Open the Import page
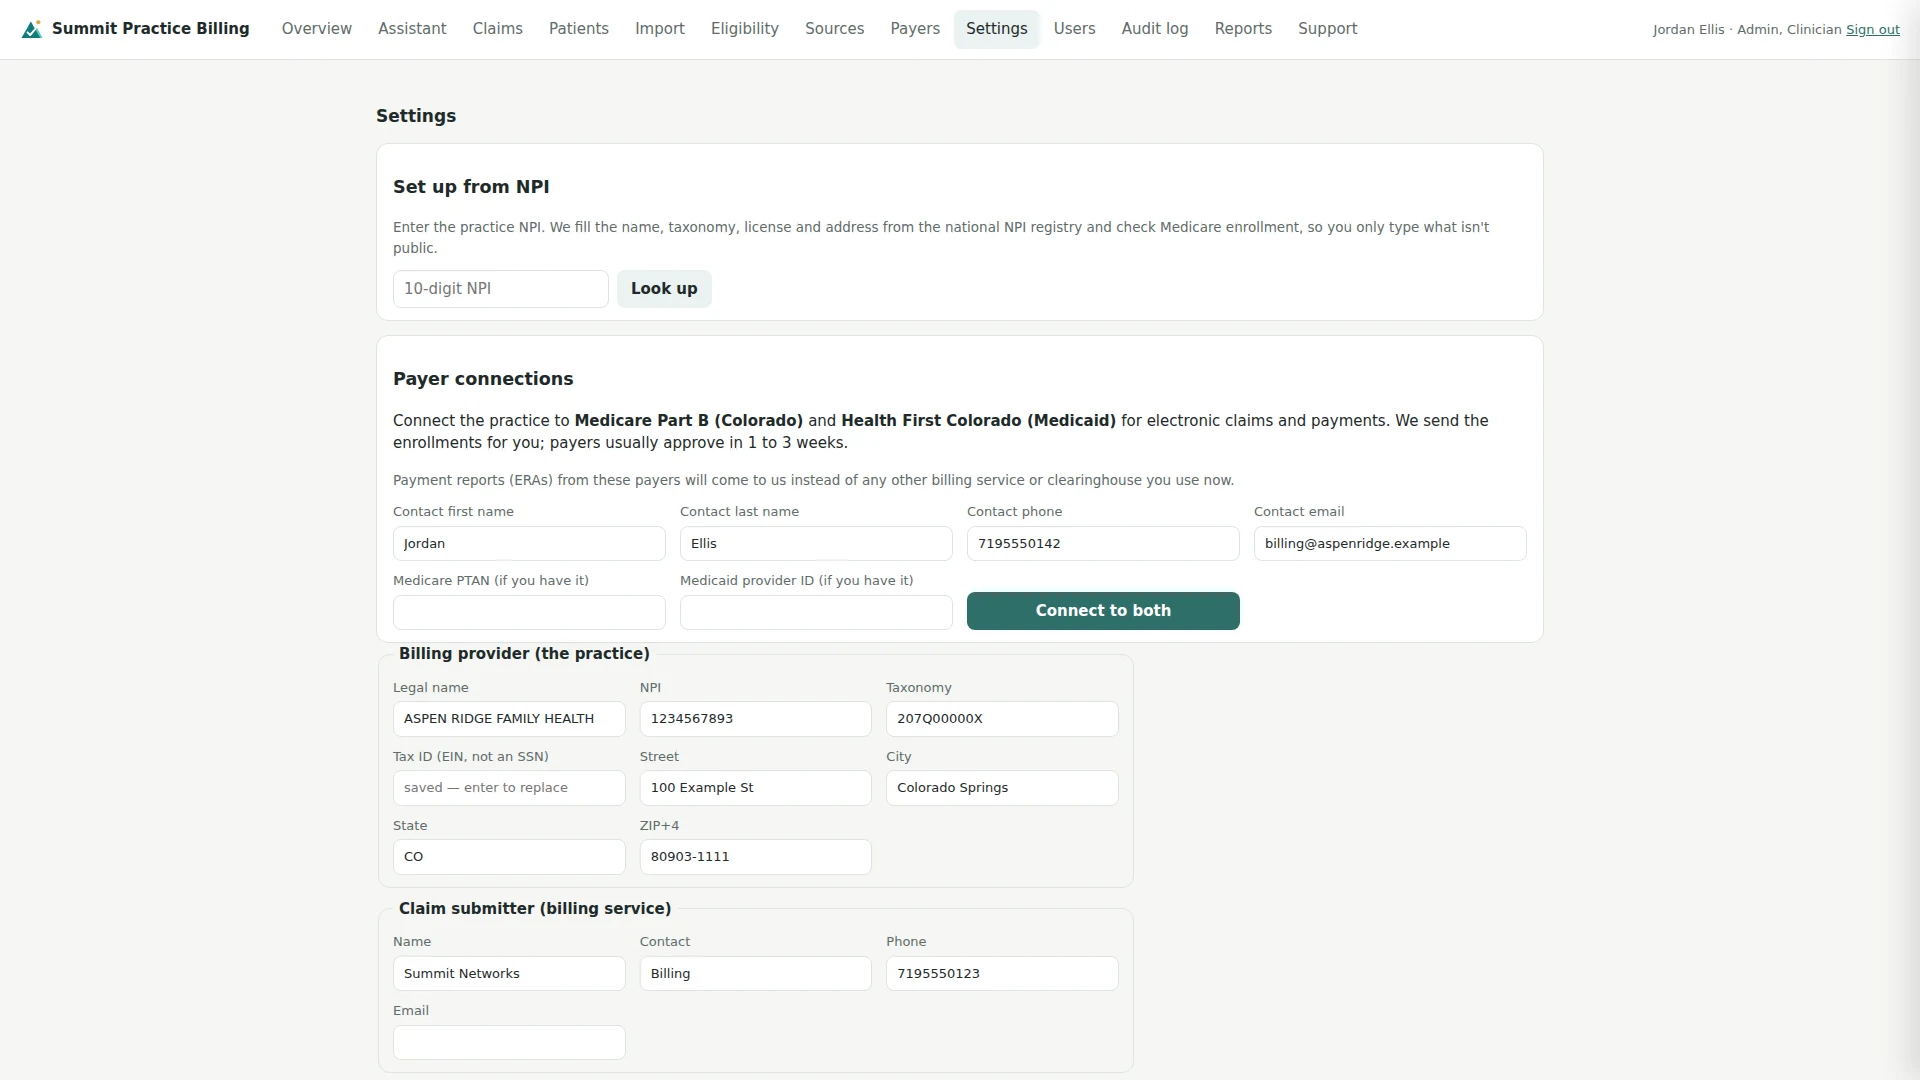This screenshot has width=1920, height=1080. [660, 29]
